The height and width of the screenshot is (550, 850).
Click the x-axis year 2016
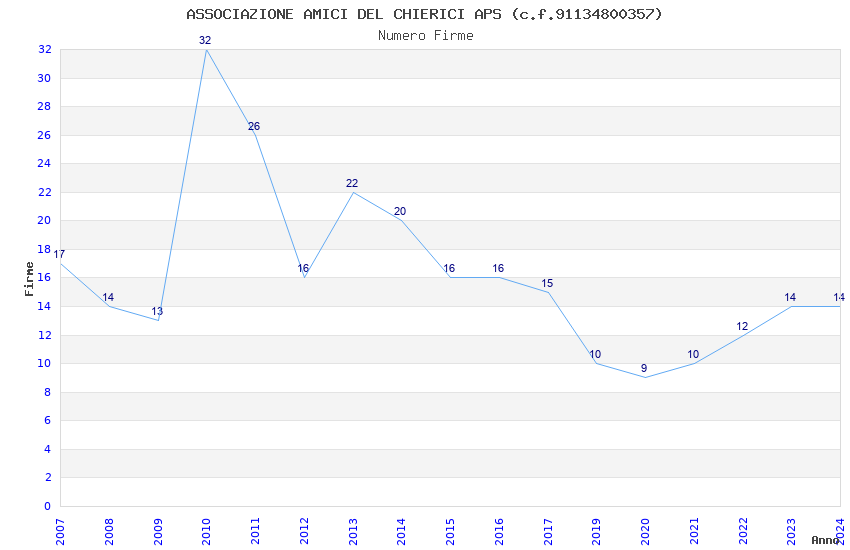[499, 531]
